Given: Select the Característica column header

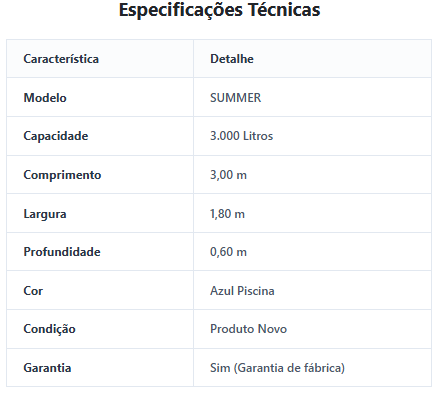Looking at the screenshot, I should pyautogui.click(x=61, y=59).
